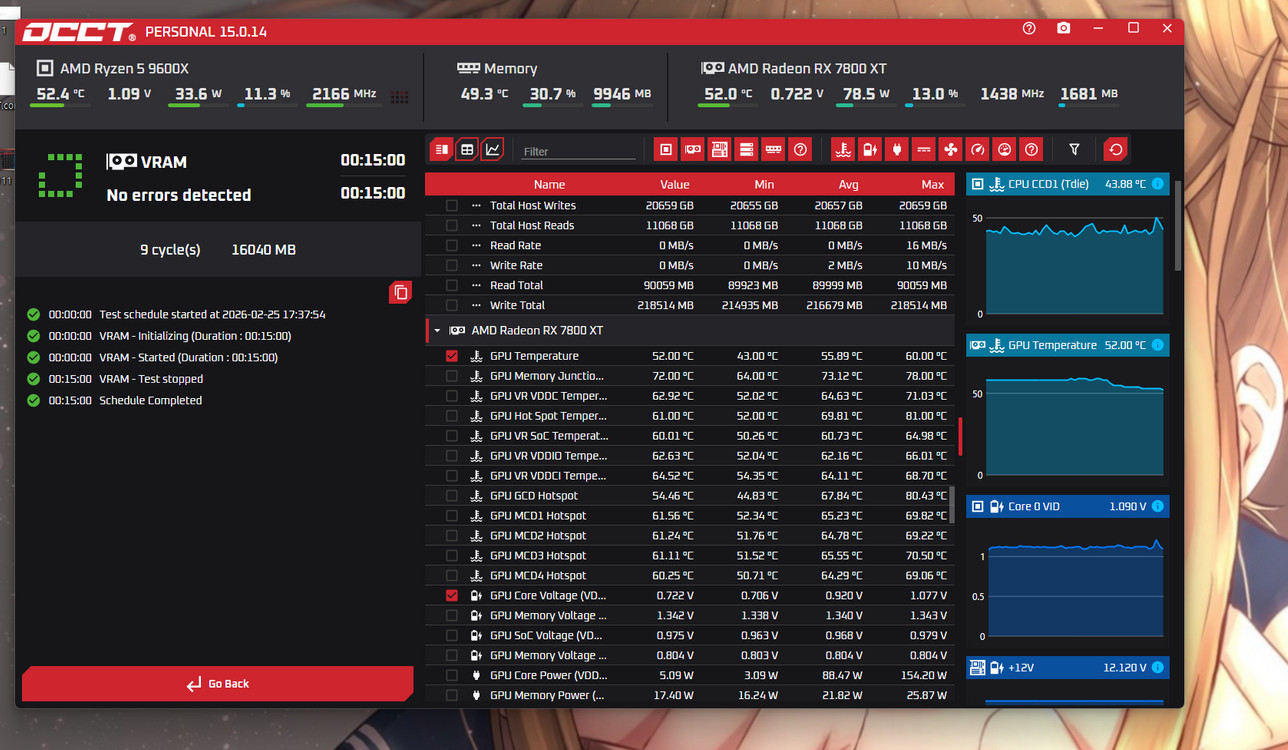Open the funnel filter options icon
The width and height of the screenshot is (1288, 750).
point(1074,150)
